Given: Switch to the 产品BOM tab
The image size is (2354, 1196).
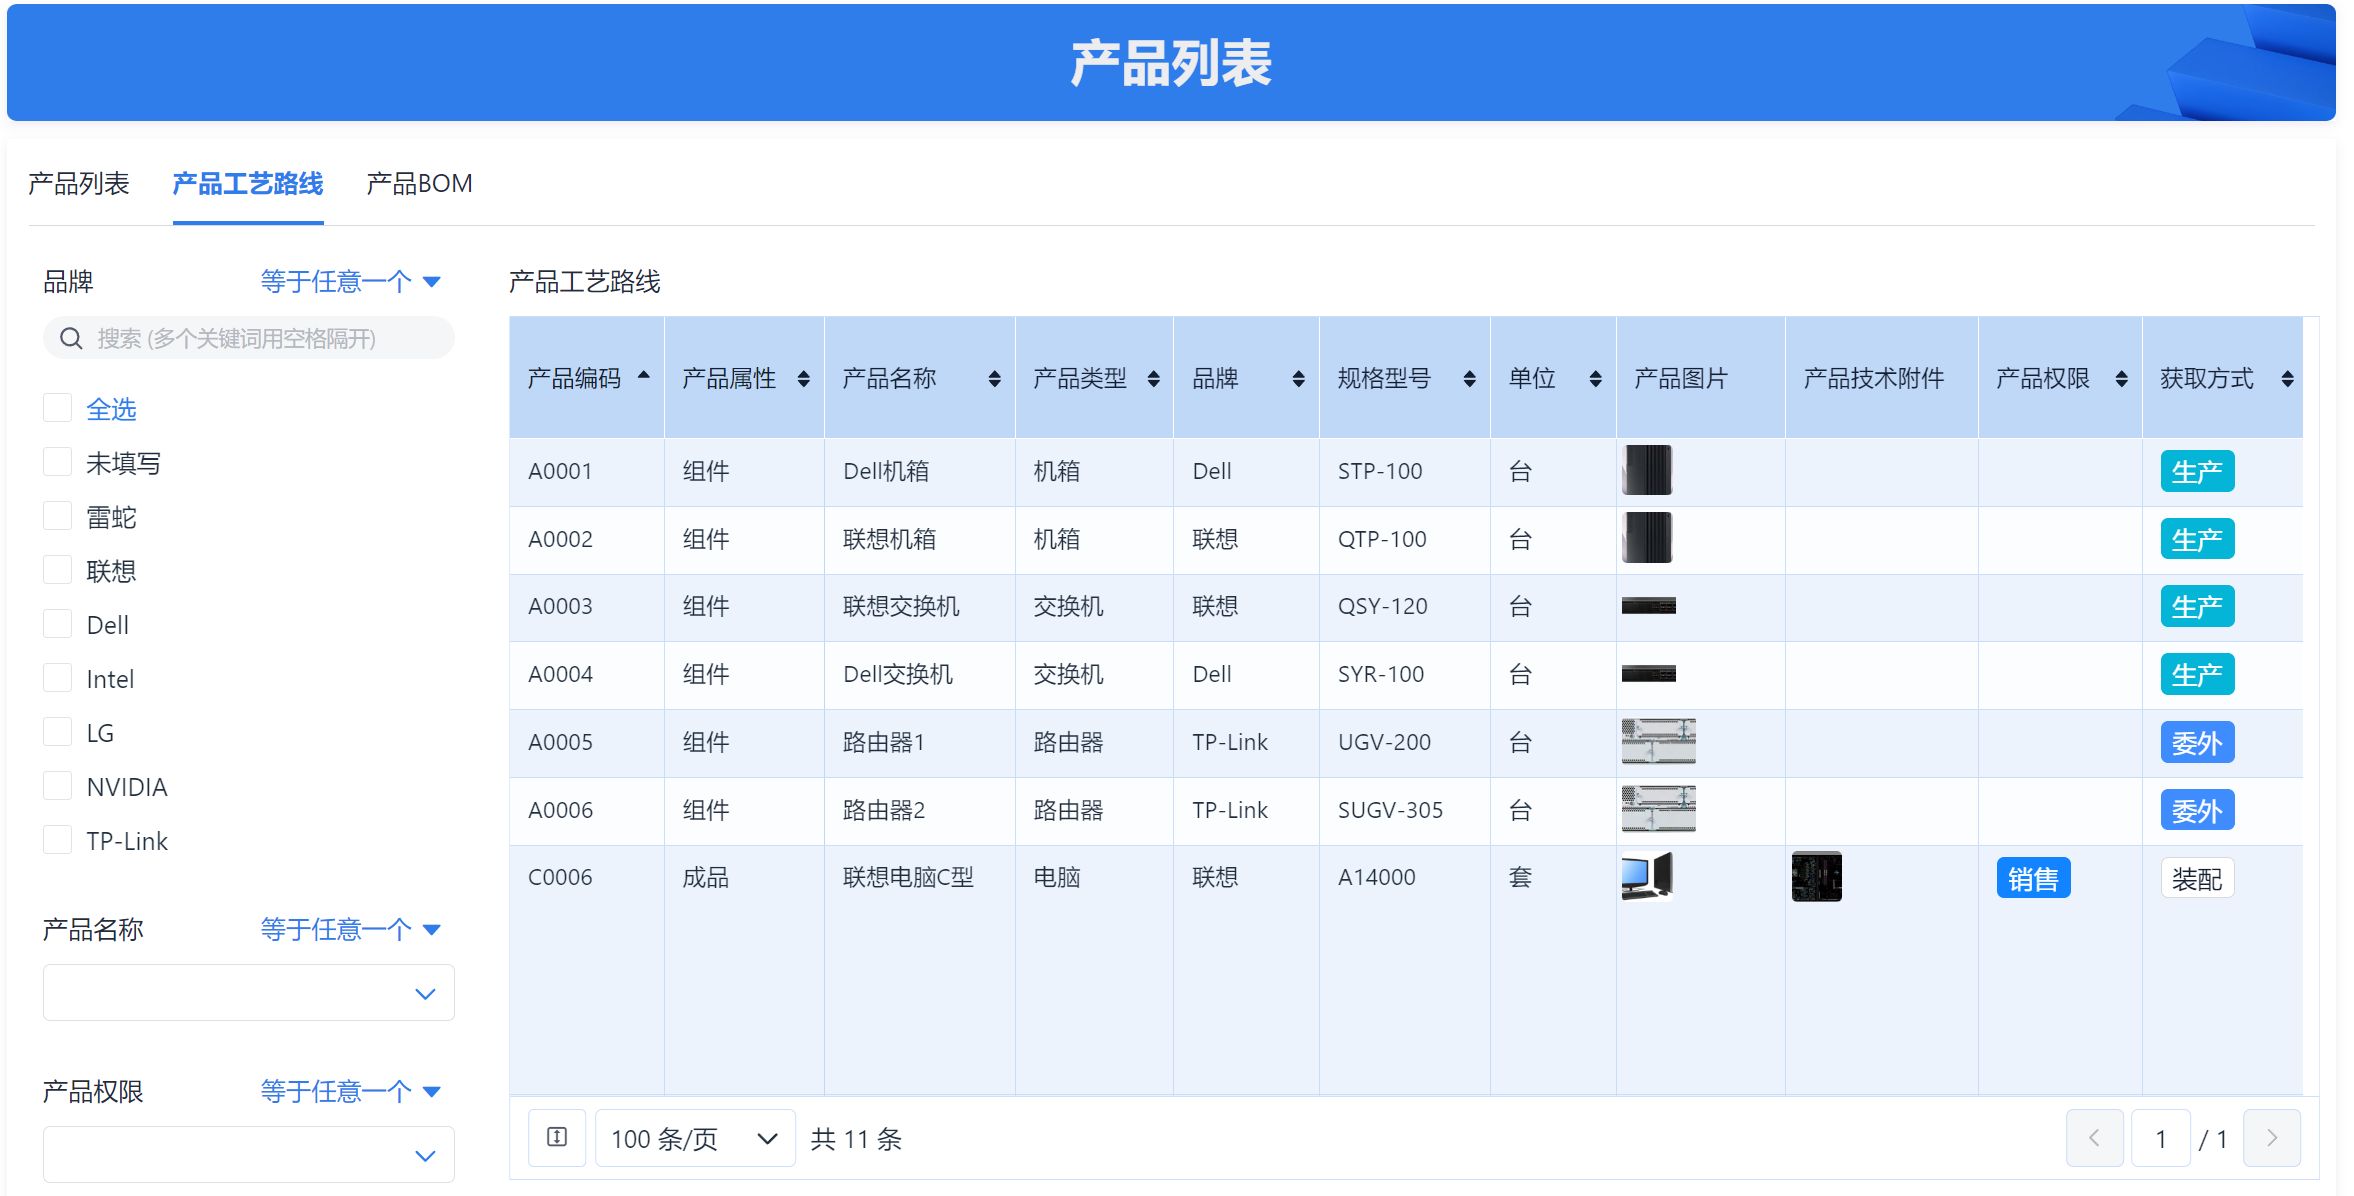Looking at the screenshot, I should 418,184.
